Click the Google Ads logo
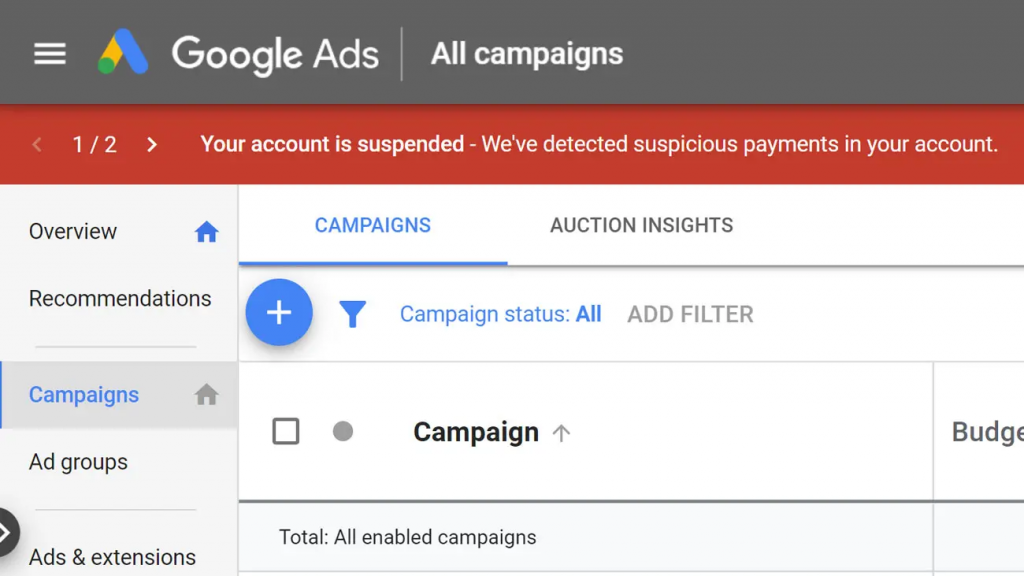Image resolution: width=1024 pixels, height=576 pixels. pos(238,54)
